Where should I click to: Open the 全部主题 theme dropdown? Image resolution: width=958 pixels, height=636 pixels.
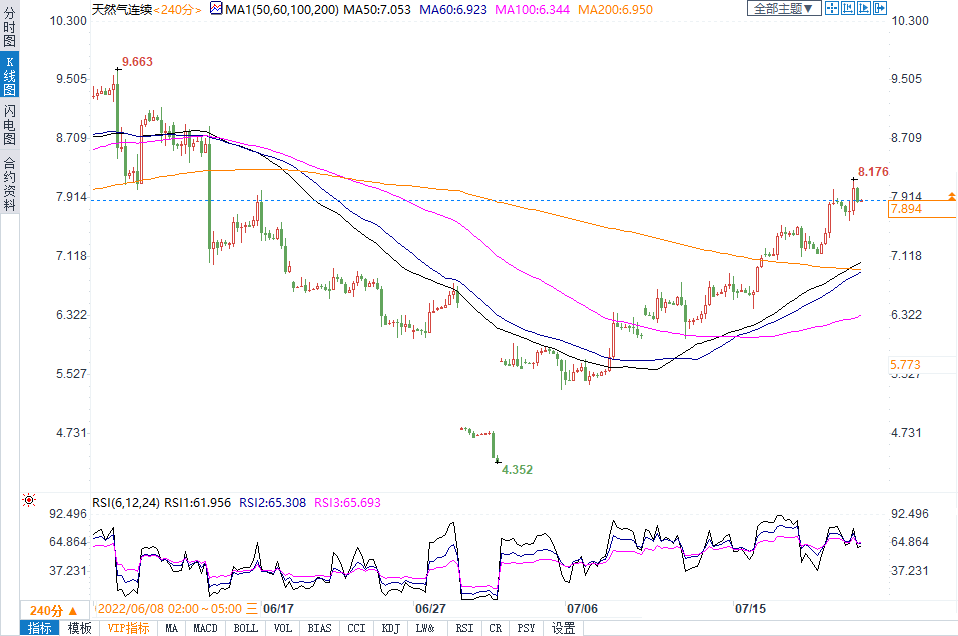783,8
